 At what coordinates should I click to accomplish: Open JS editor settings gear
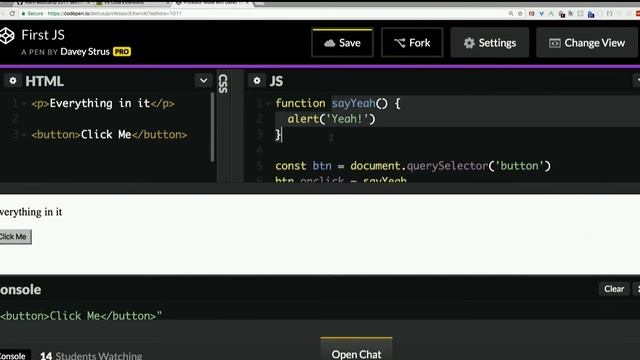pos(257,81)
